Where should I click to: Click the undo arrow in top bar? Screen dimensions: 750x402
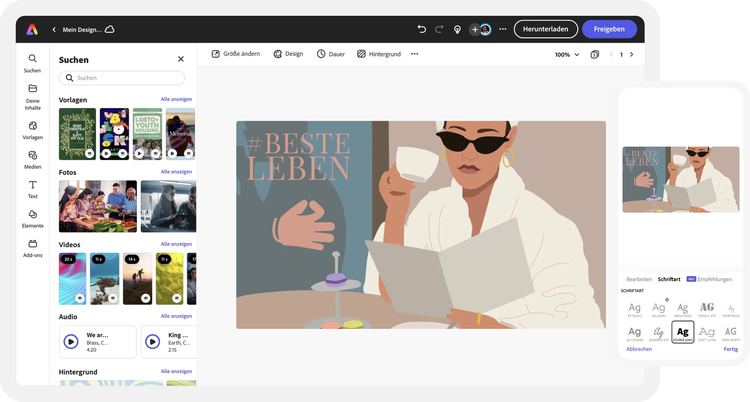[421, 29]
